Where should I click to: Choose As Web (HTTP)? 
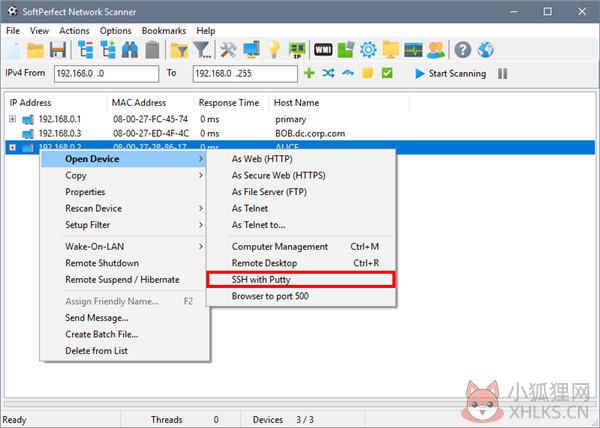(301, 159)
